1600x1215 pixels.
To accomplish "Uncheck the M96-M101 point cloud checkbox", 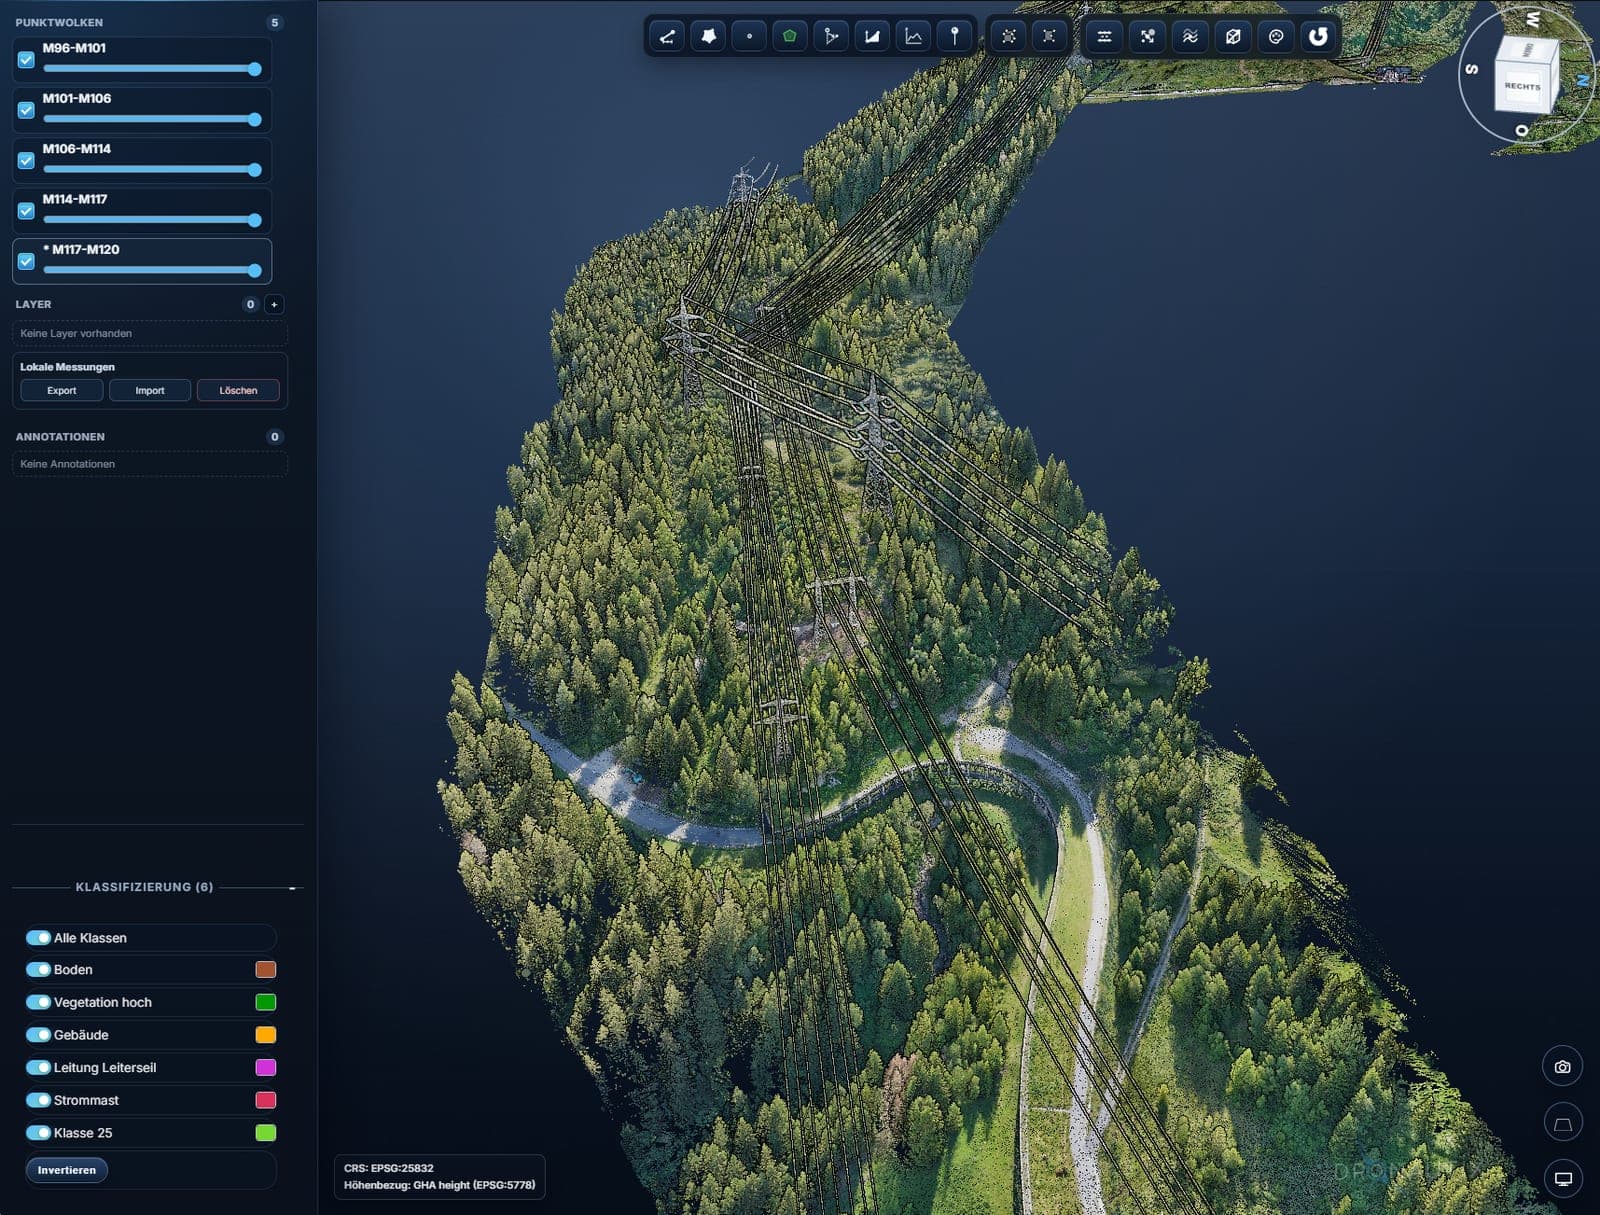I will click(26, 60).
